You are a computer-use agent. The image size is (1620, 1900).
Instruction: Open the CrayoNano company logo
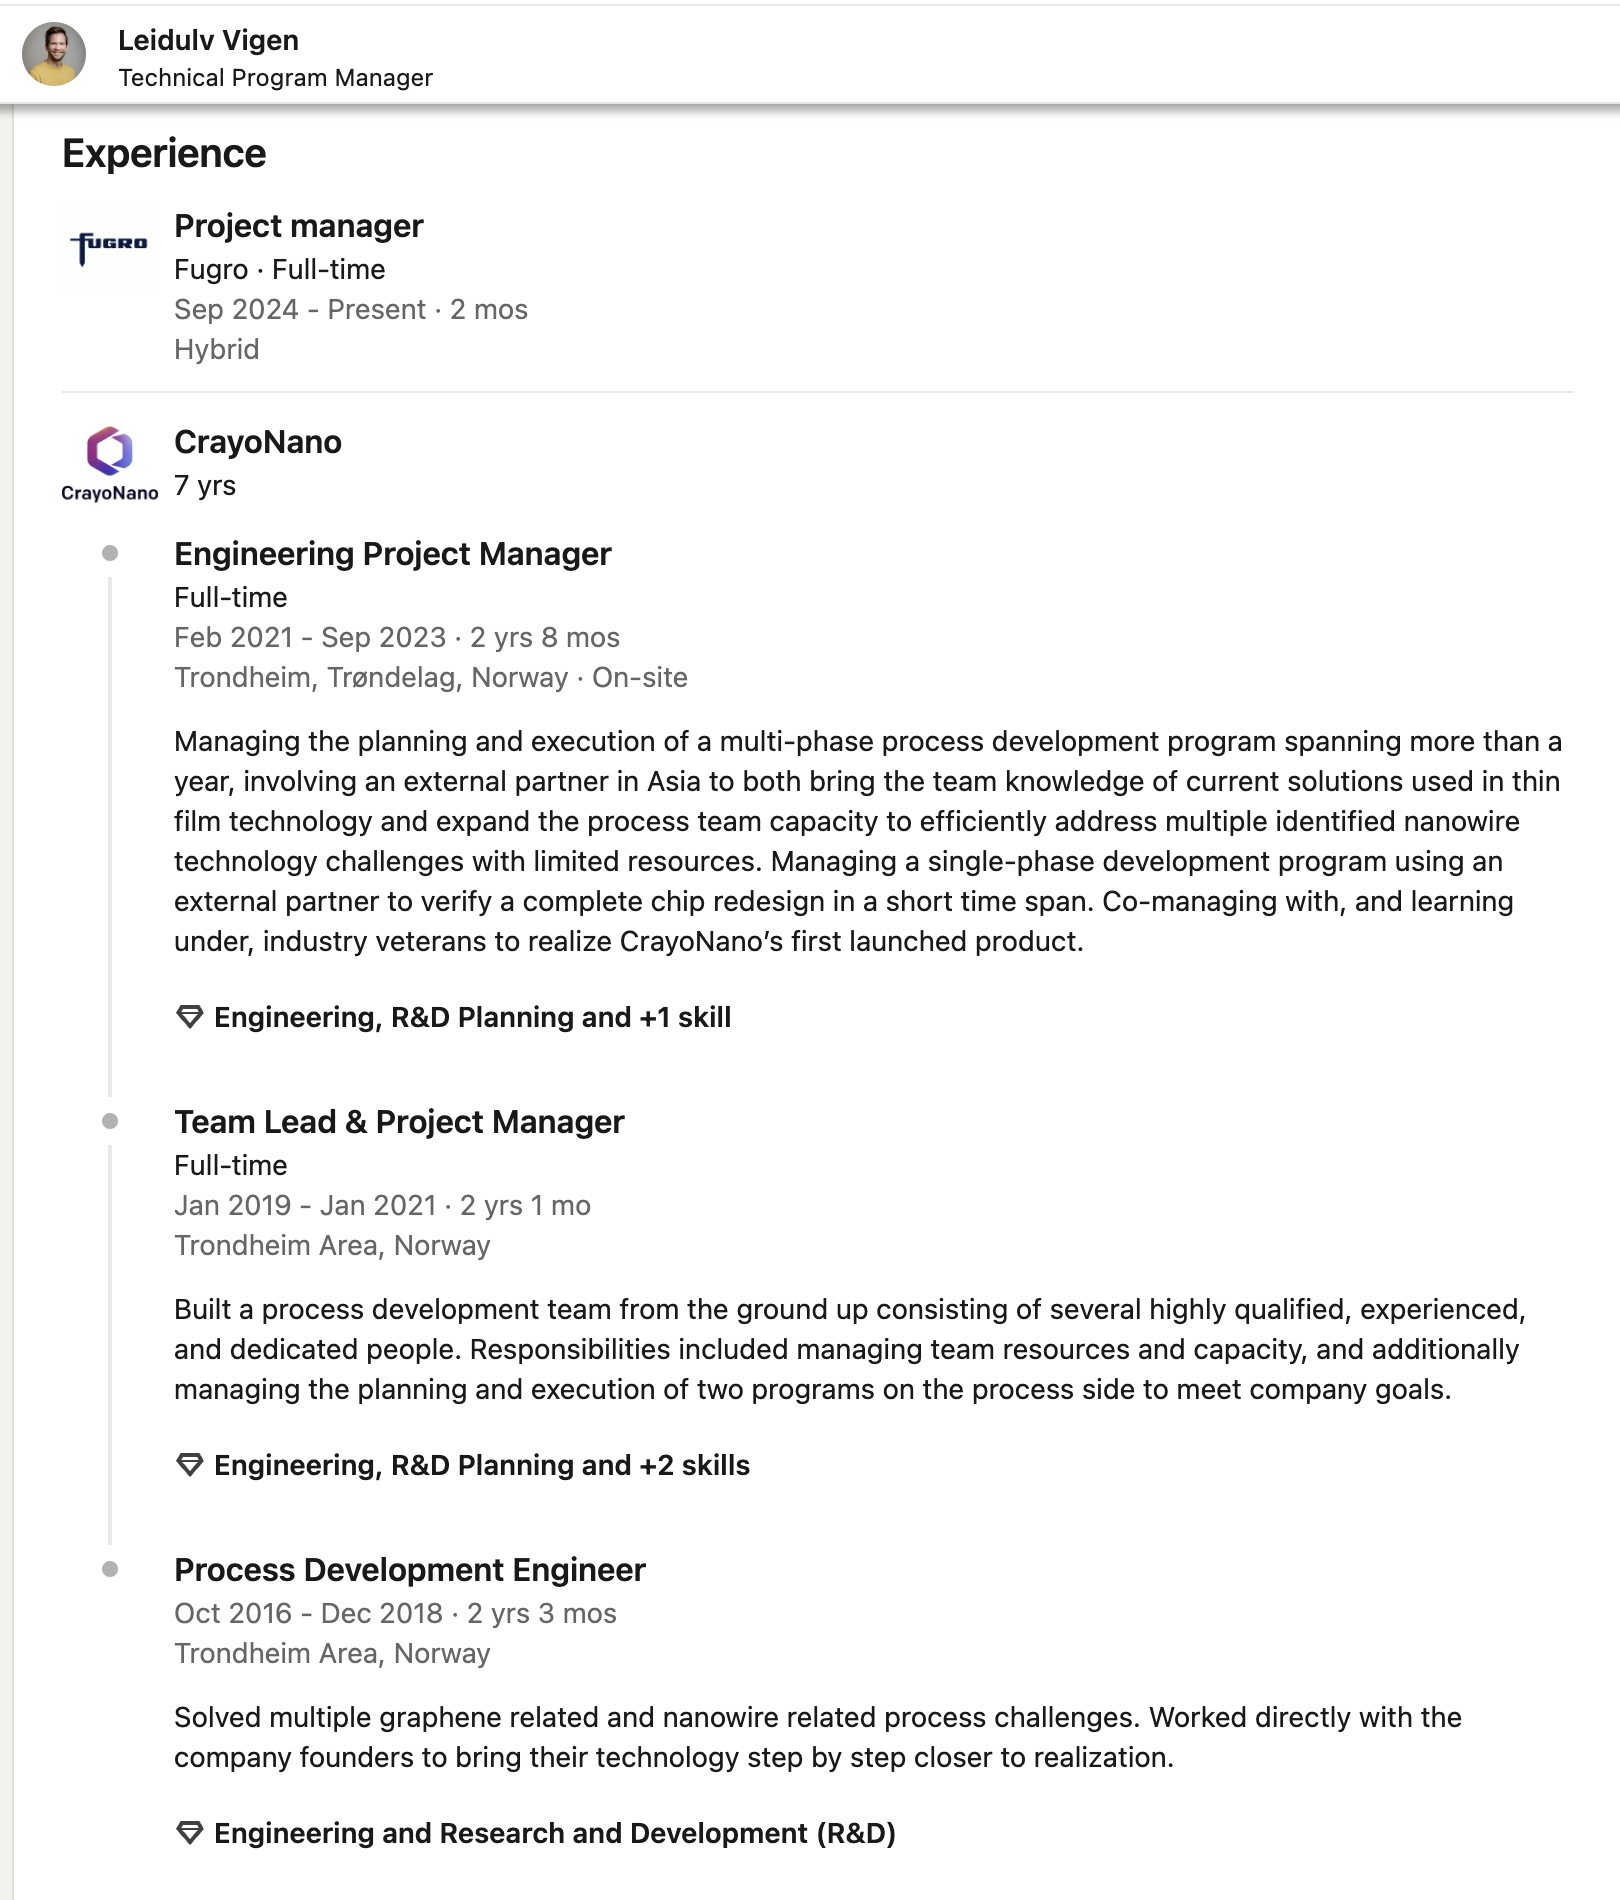click(x=109, y=462)
